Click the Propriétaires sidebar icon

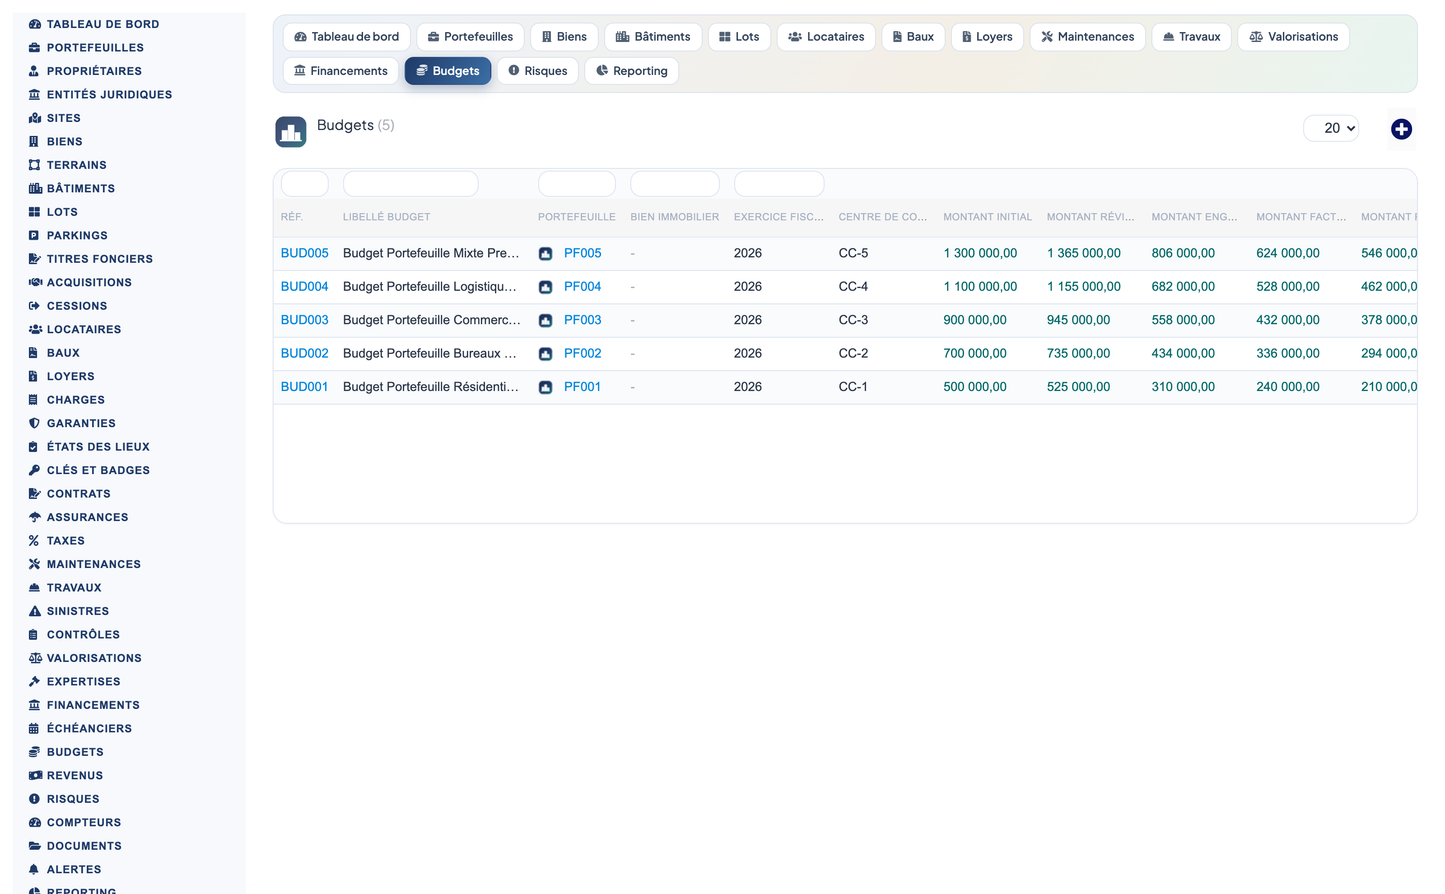pos(34,71)
